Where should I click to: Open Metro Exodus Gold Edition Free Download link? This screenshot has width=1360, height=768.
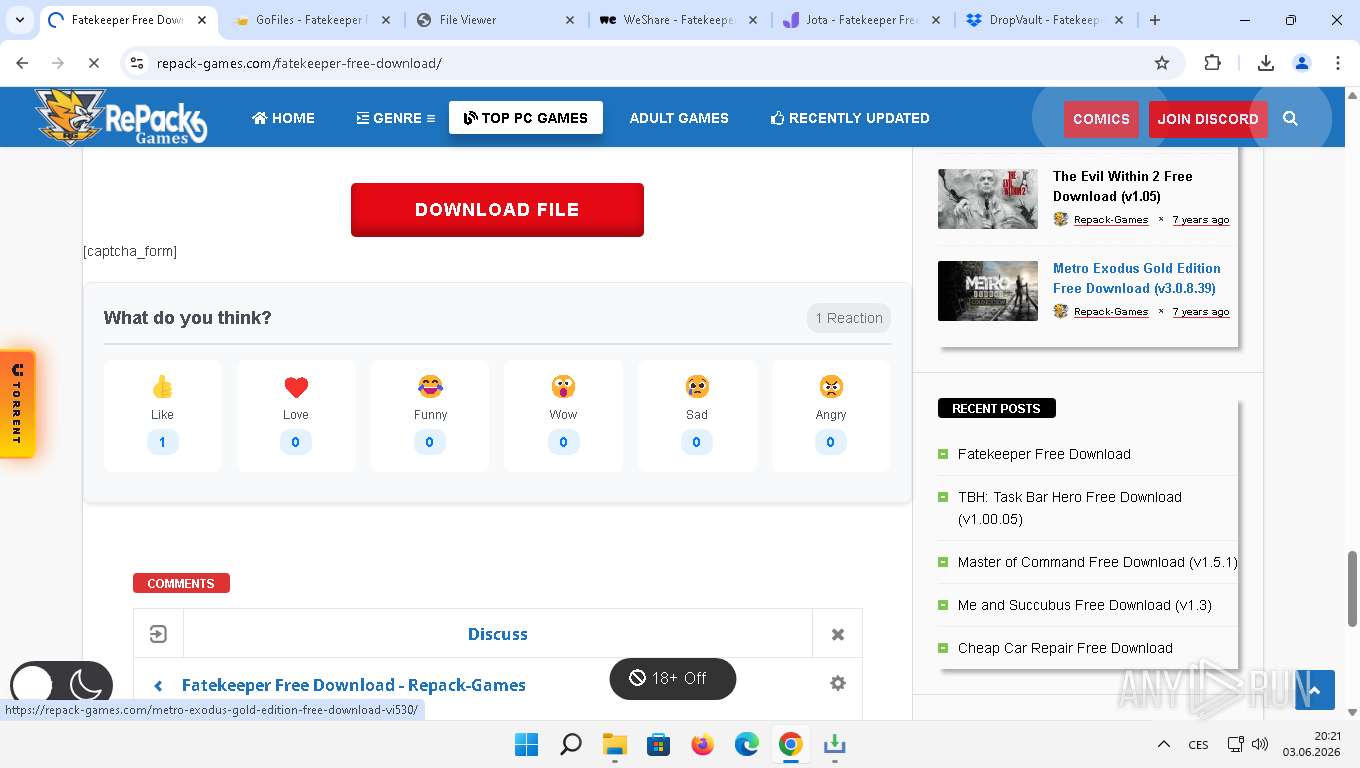click(x=1136, y=278)
